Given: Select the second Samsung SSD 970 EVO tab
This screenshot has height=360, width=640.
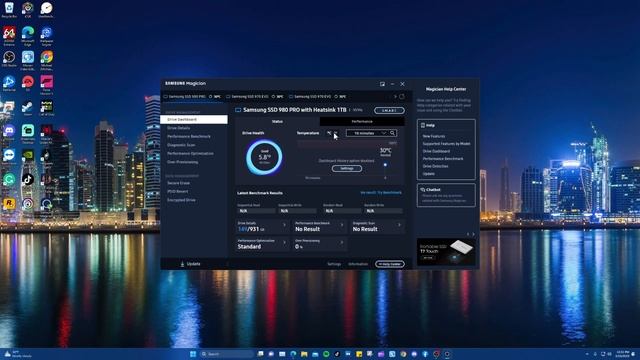Looking at the screenshot, I should coord(318,97).
